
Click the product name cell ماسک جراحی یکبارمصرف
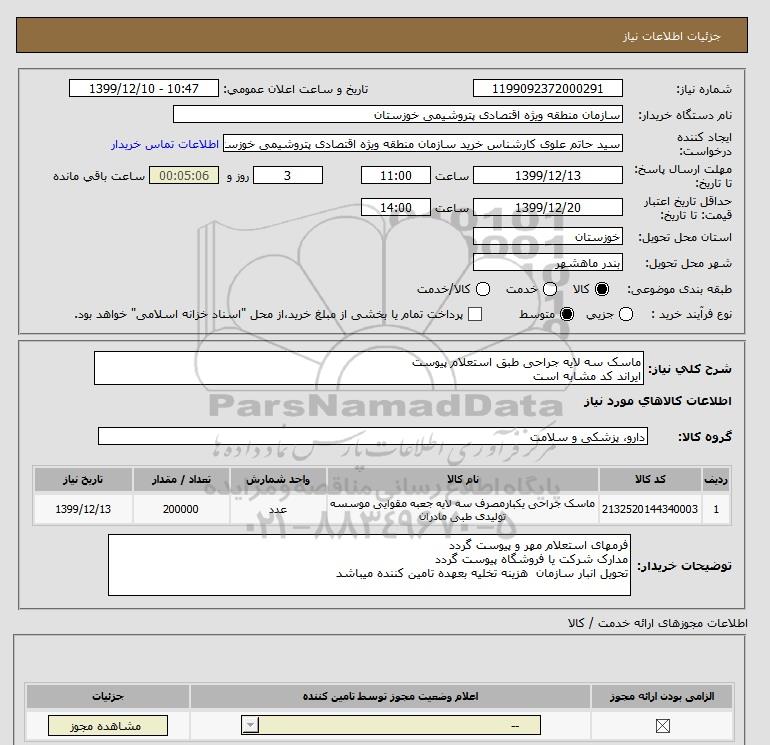click(463, 509)
